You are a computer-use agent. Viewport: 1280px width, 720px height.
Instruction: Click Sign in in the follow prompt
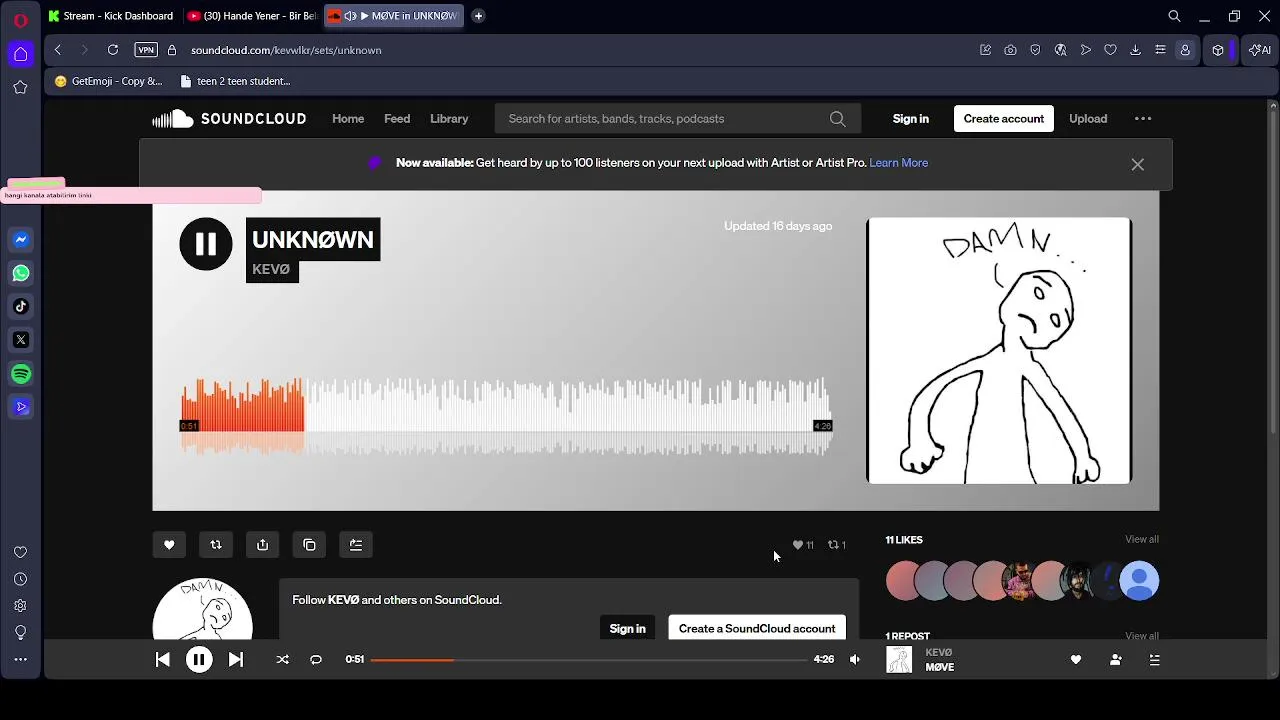628,628
